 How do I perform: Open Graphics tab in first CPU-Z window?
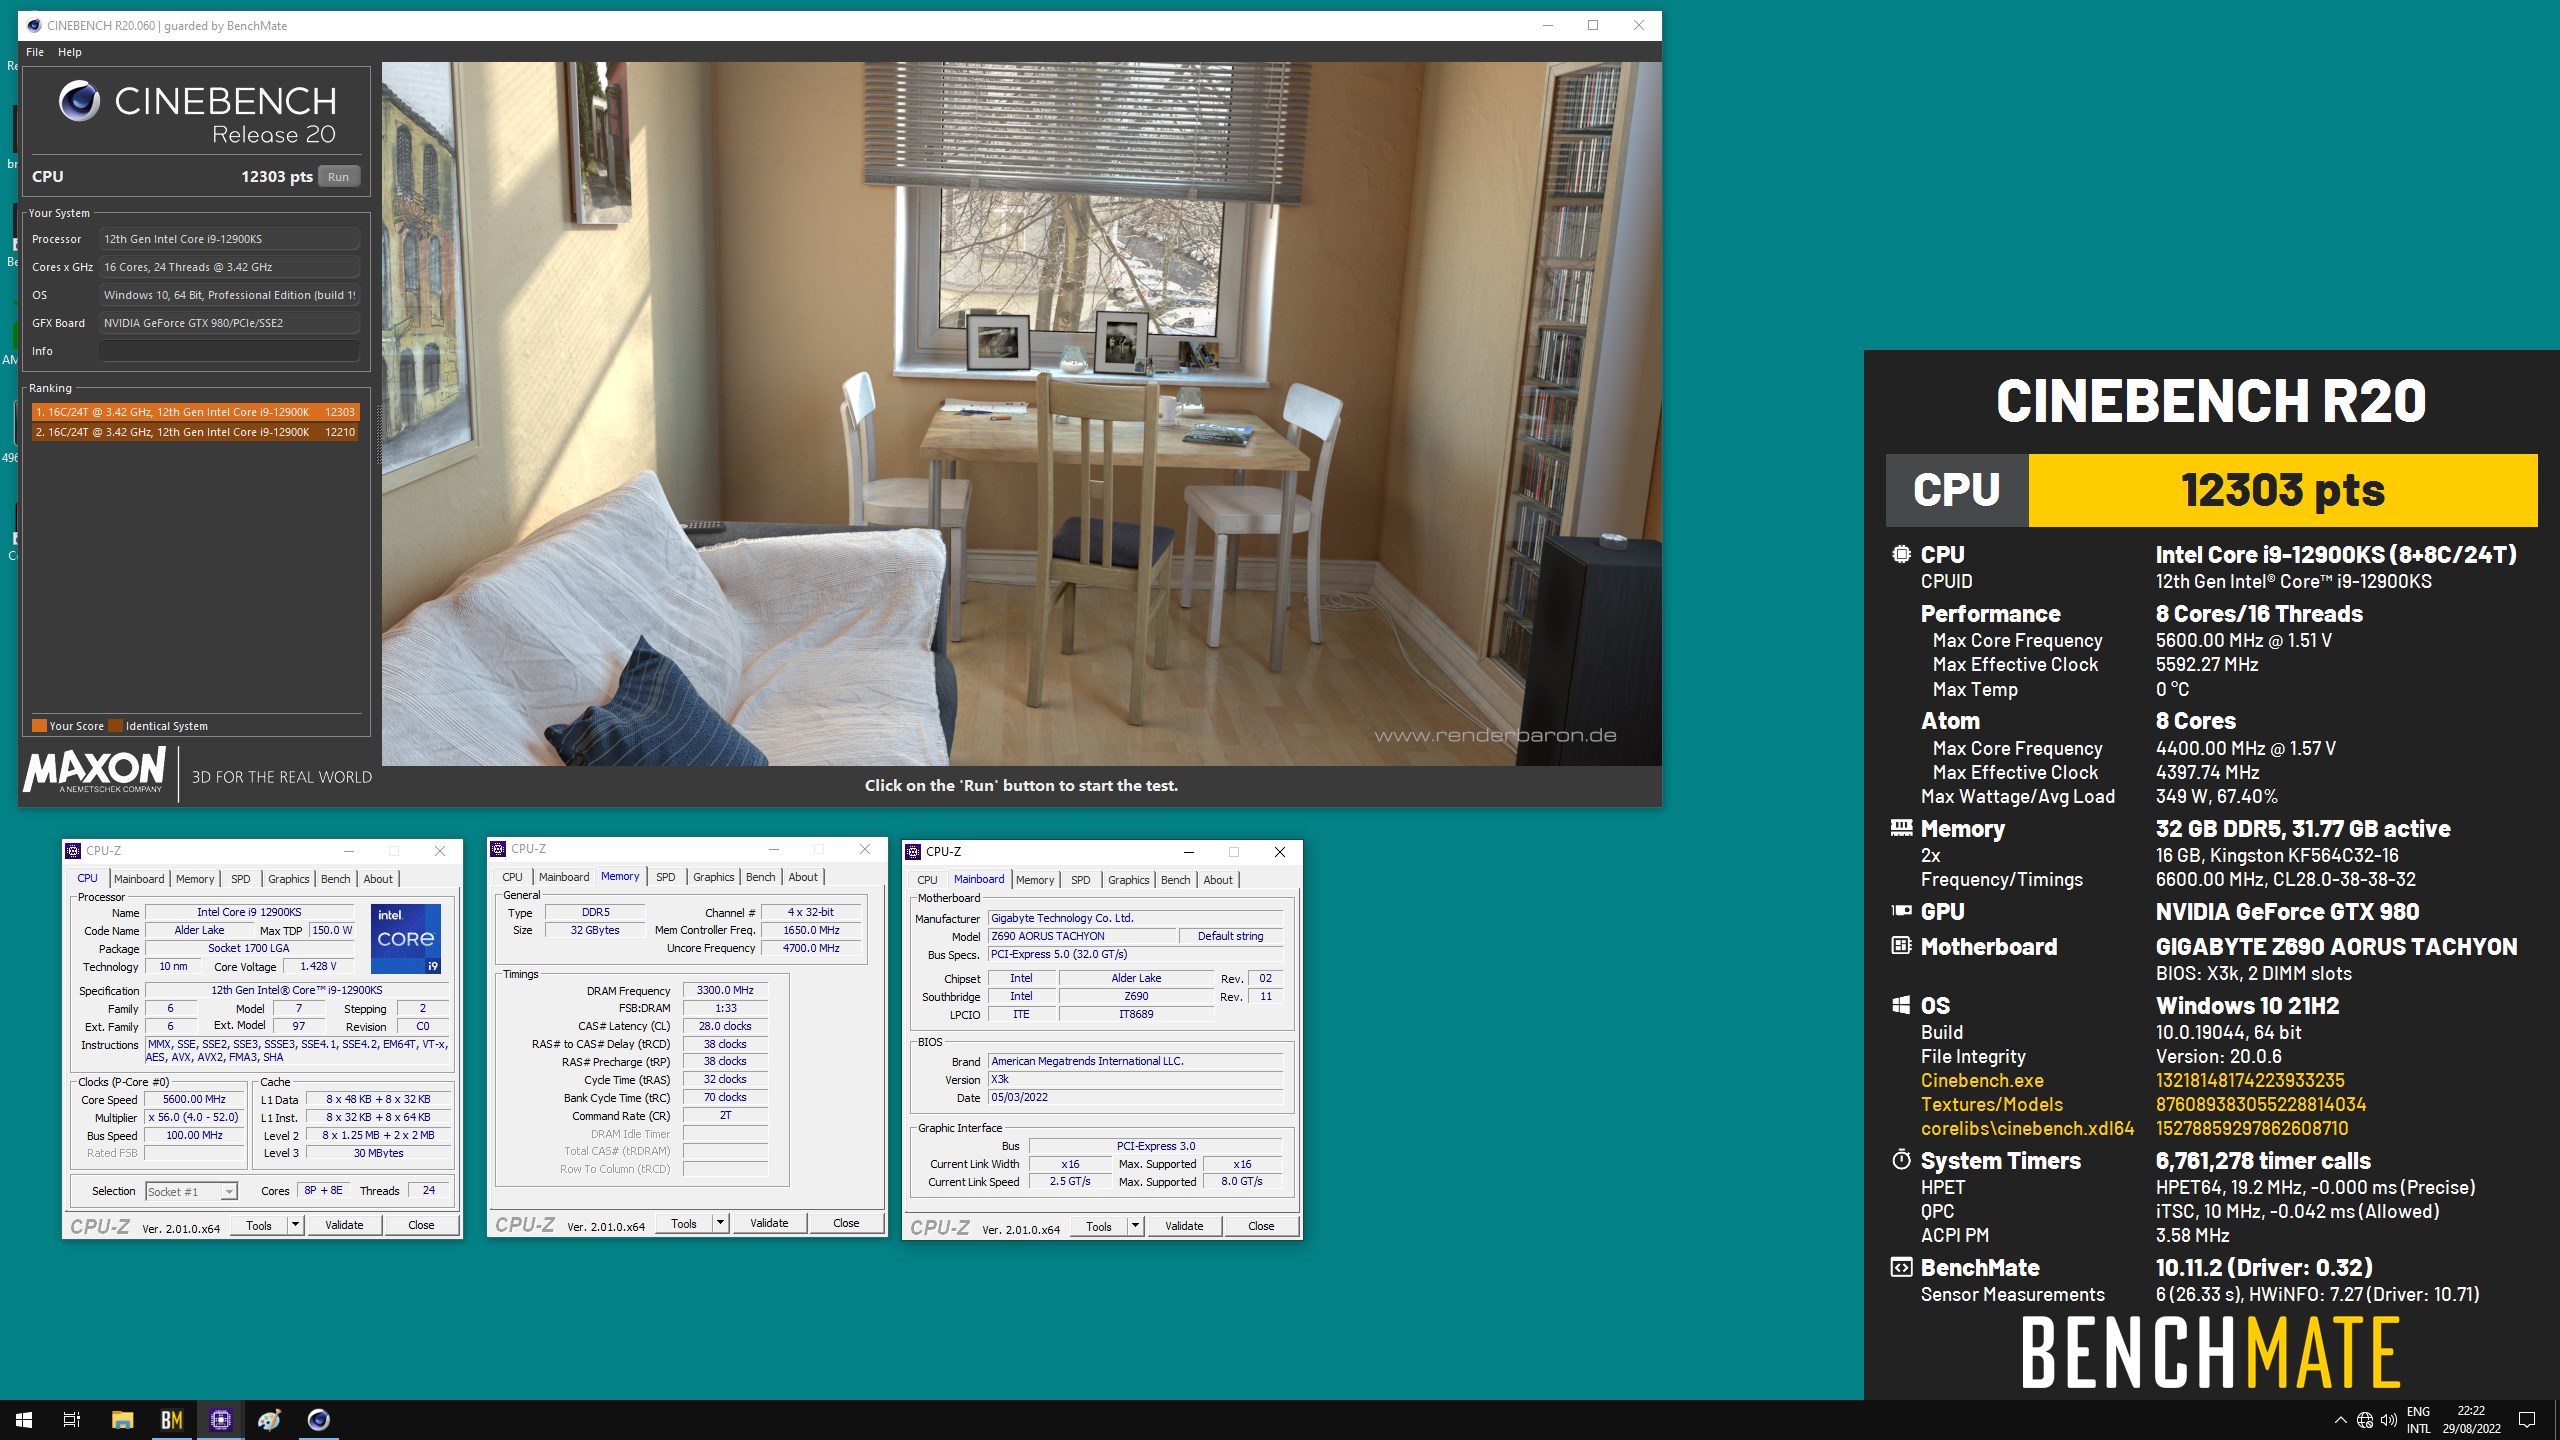pyautogui.click(x=289, y=879)
